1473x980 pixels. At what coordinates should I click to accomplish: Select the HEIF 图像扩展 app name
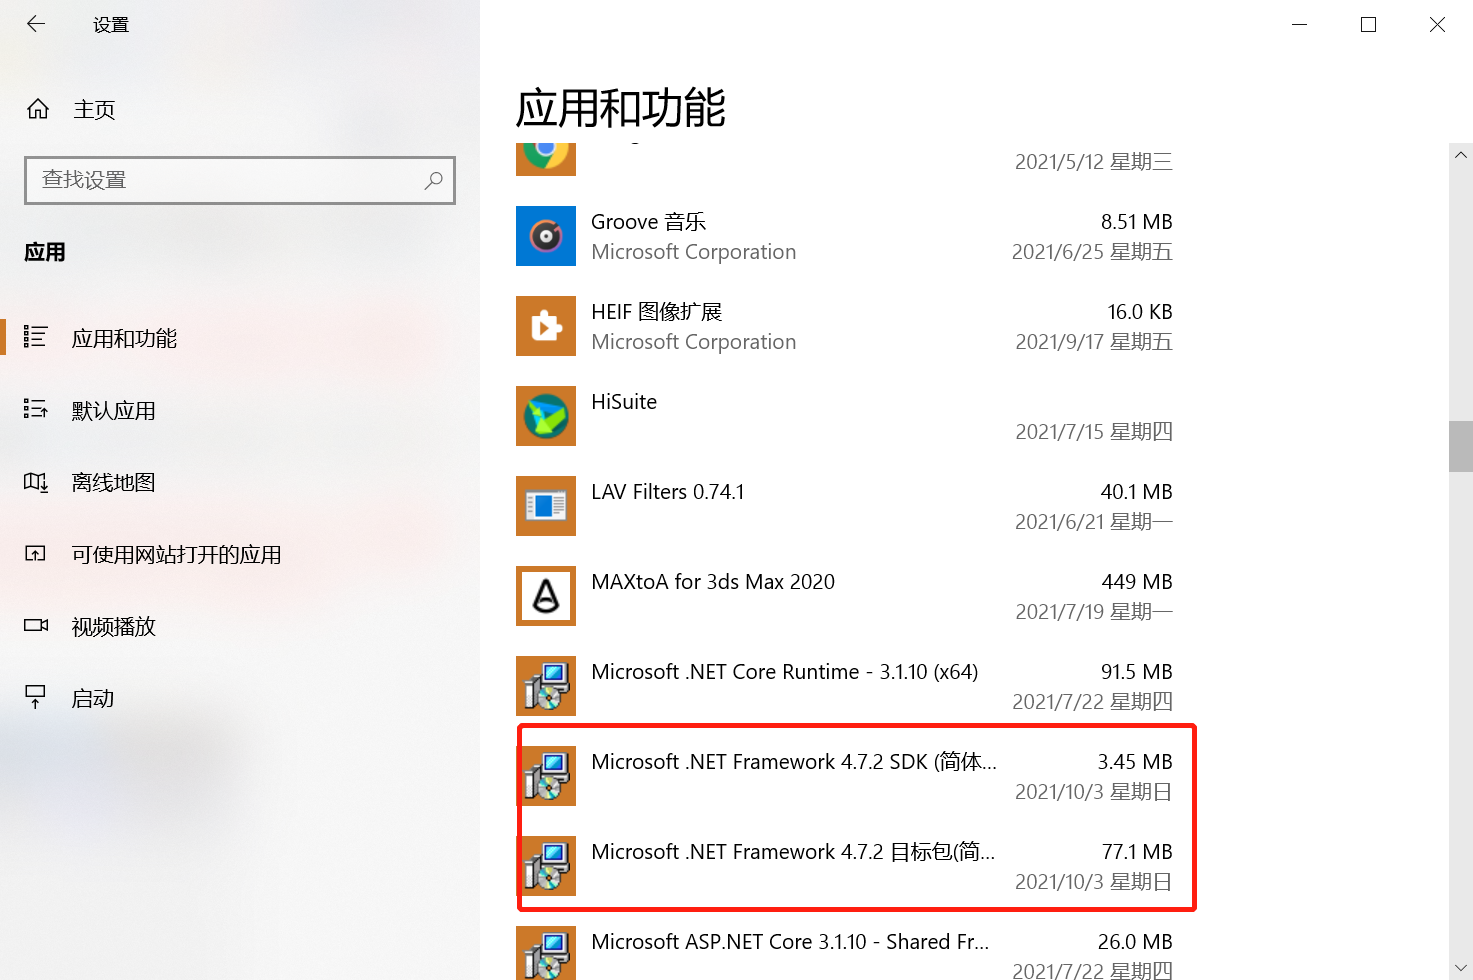656,312
